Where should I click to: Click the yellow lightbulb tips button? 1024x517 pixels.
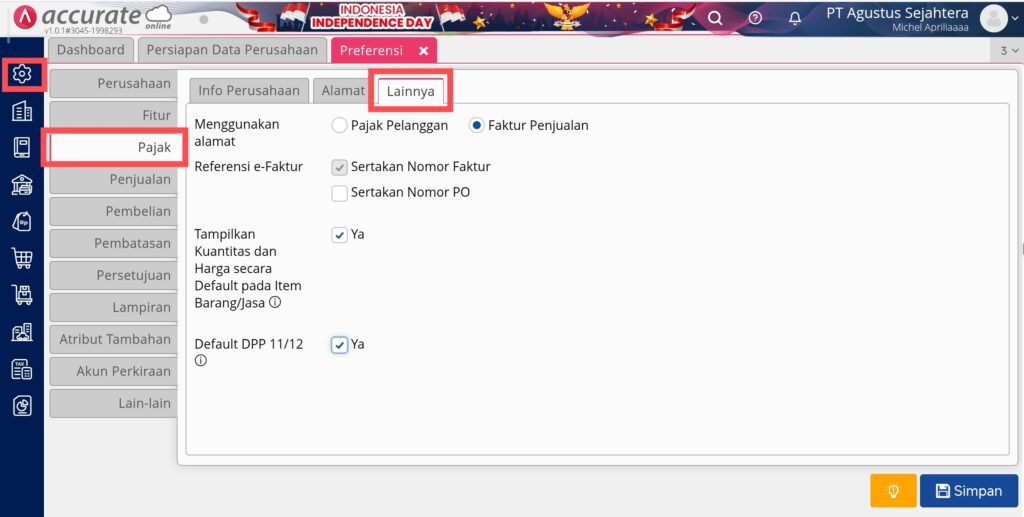pyautogui.click(x=892, y=491)
